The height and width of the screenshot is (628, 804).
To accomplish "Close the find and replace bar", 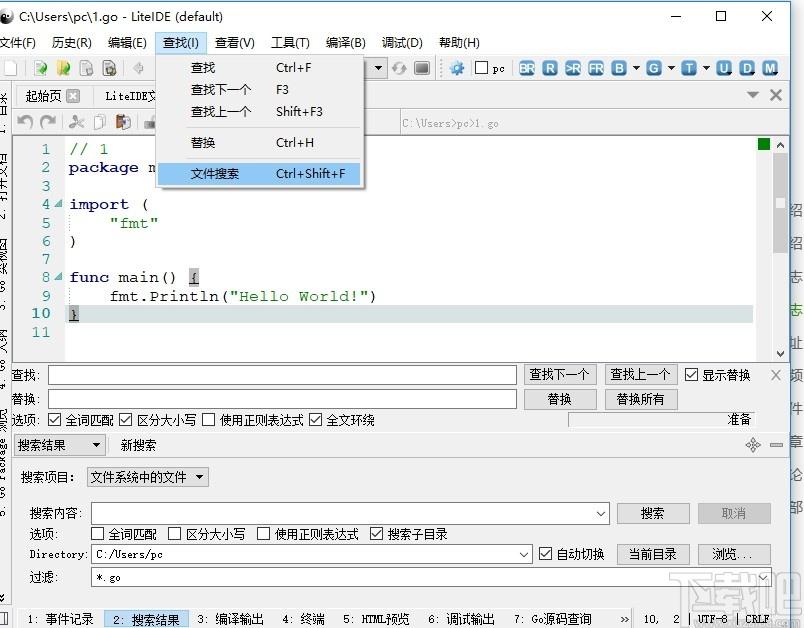I will click(776, 375).
